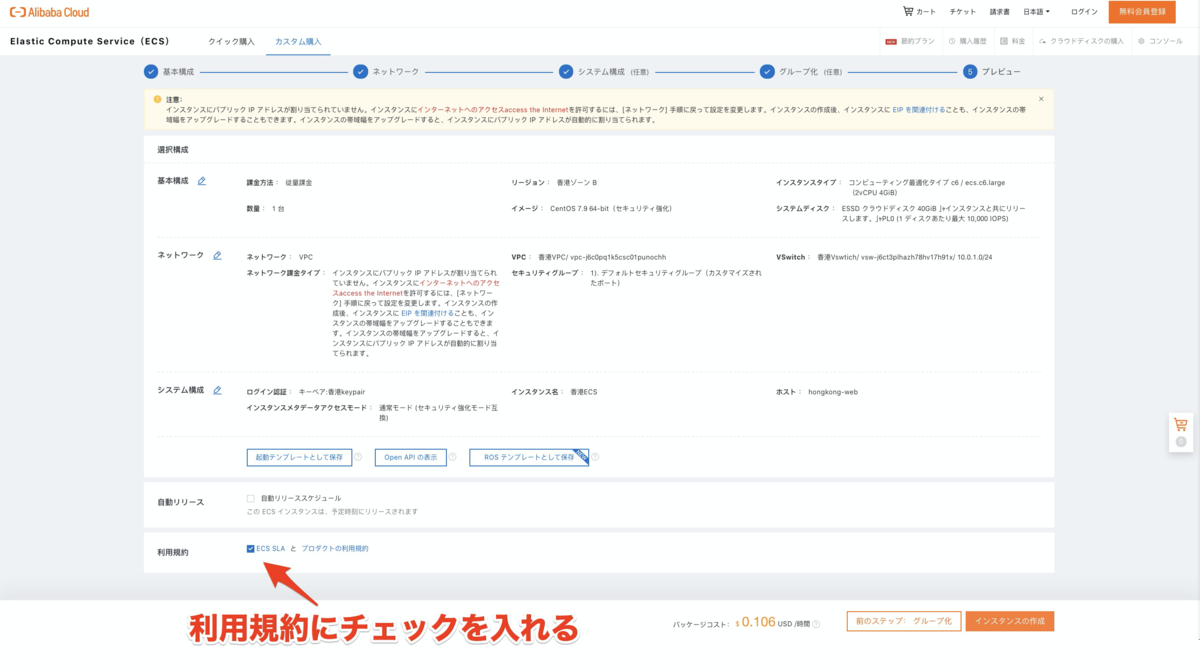Screen dimensions: 1200x669
Task: Jump to the ネットワーク step label
Action: (x=396, y=72)
